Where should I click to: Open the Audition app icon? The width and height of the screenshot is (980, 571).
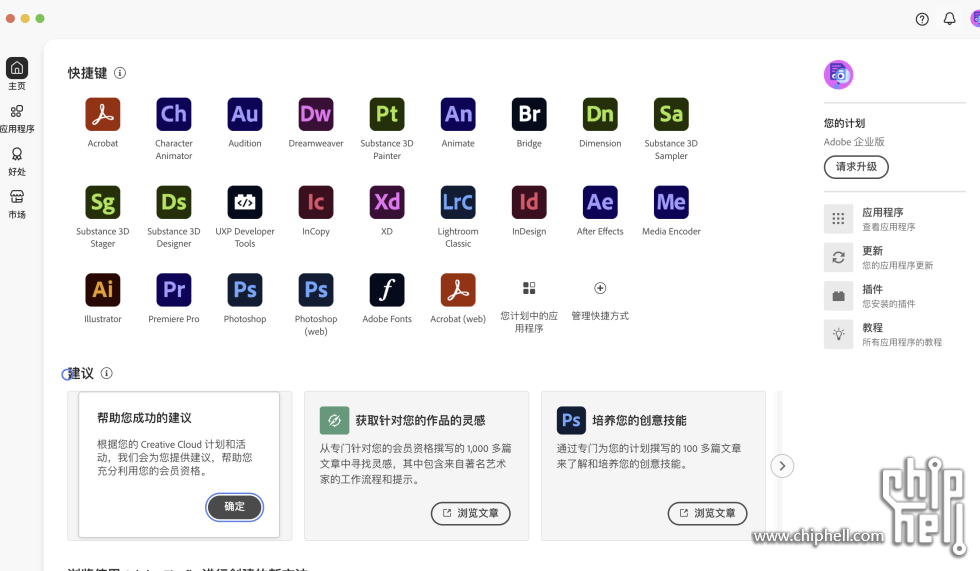[x=245, y=114]
